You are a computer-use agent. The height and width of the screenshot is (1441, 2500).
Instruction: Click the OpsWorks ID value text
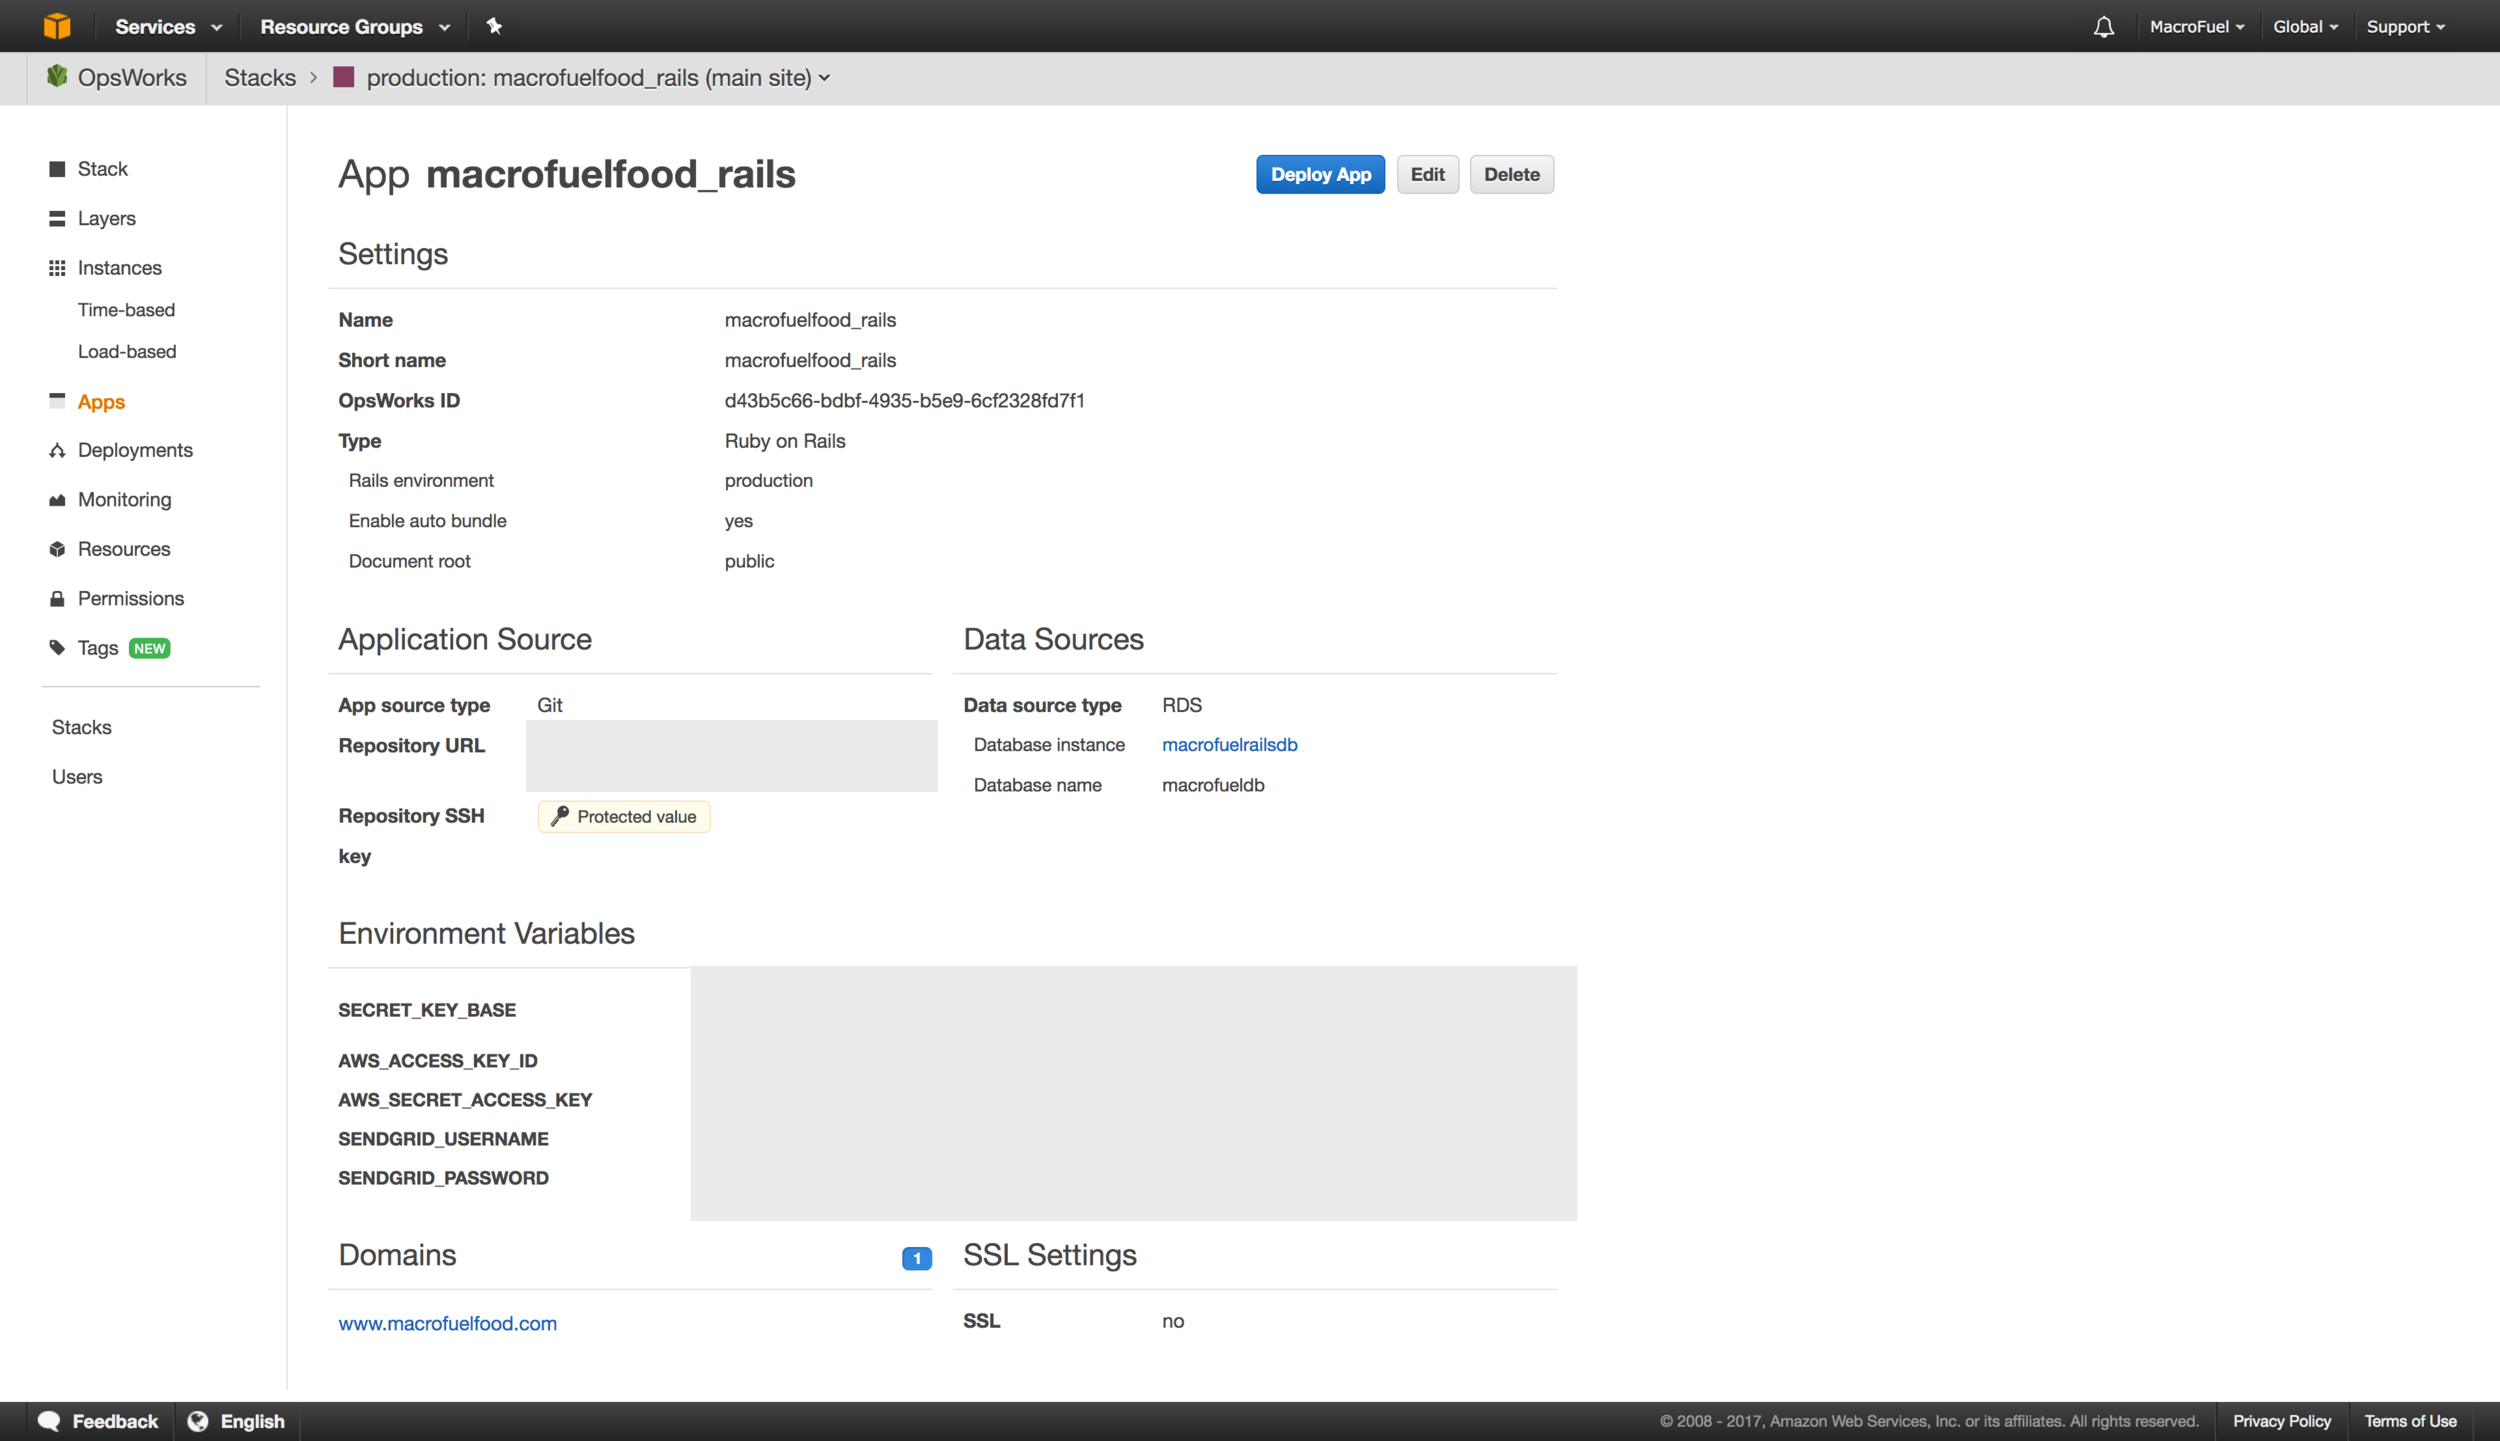[904, 401]
